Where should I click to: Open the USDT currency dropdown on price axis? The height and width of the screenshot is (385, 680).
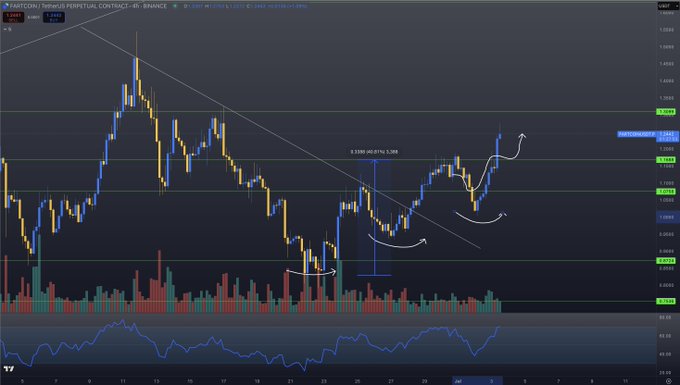point(667,6)
